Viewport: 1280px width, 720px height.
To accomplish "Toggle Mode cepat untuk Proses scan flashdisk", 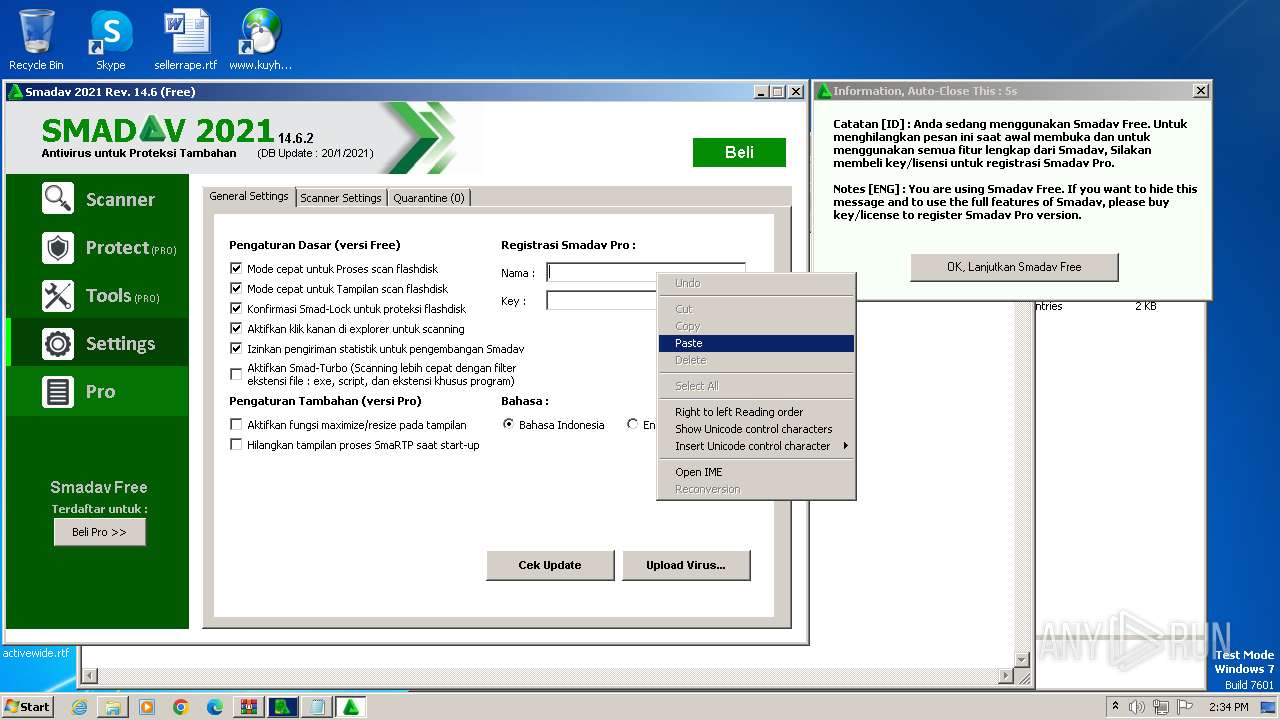I will [236, 268].
